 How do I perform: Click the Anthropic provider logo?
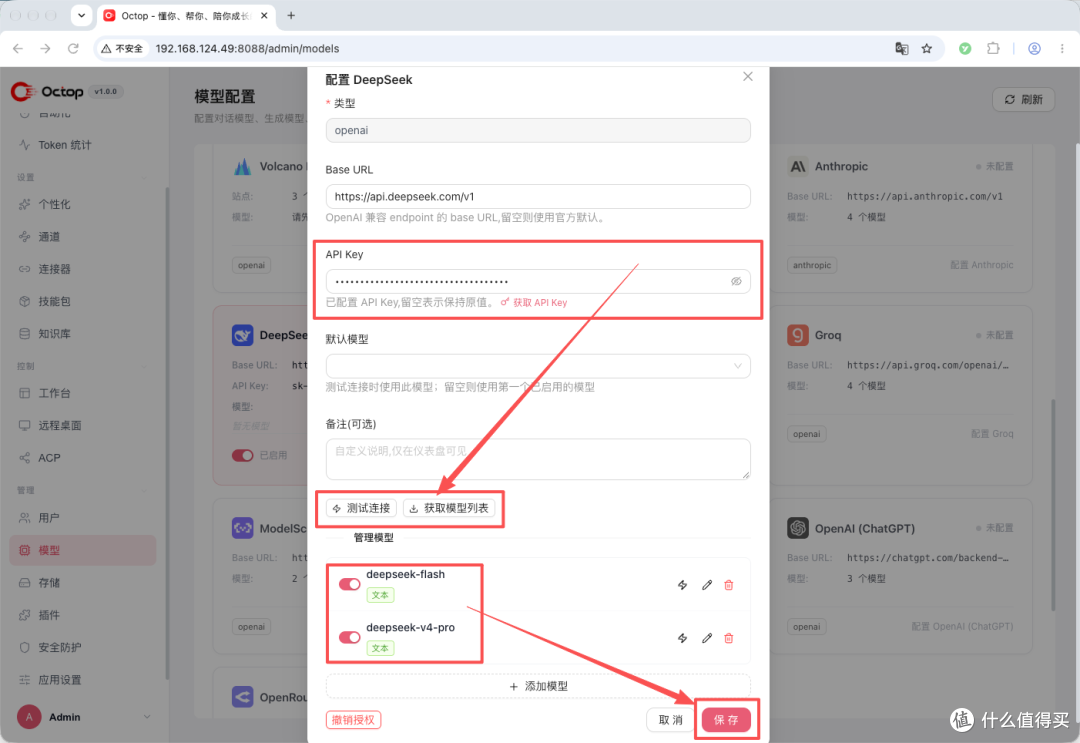[x=798, y=167]
